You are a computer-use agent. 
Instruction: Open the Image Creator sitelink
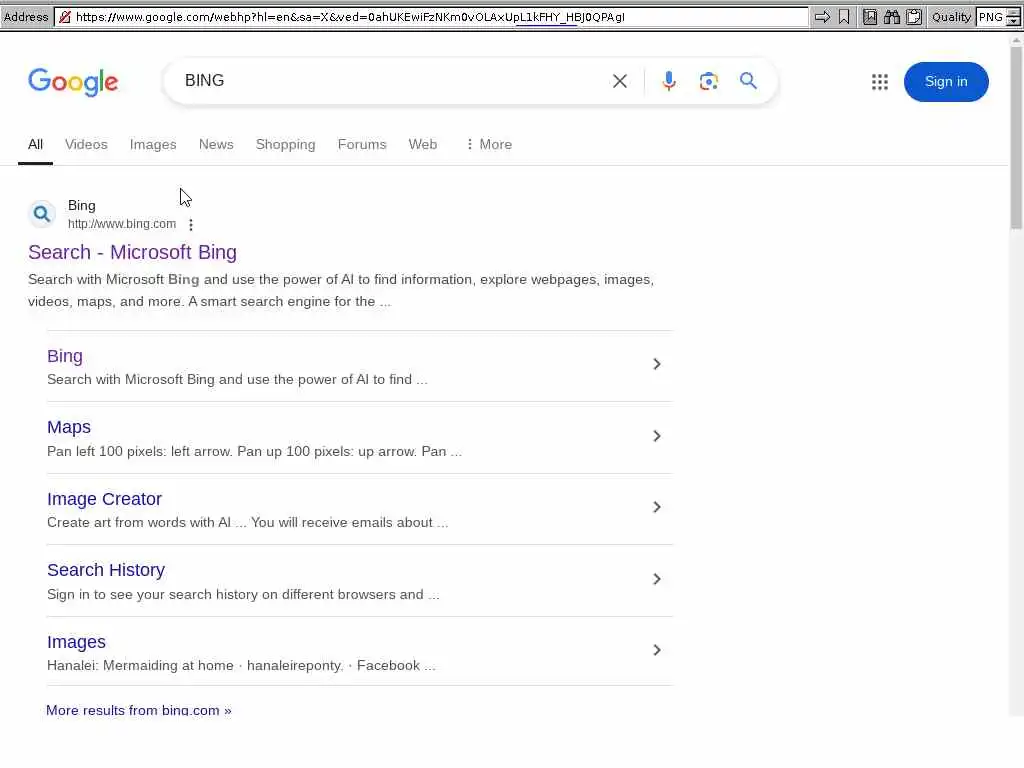104,499
